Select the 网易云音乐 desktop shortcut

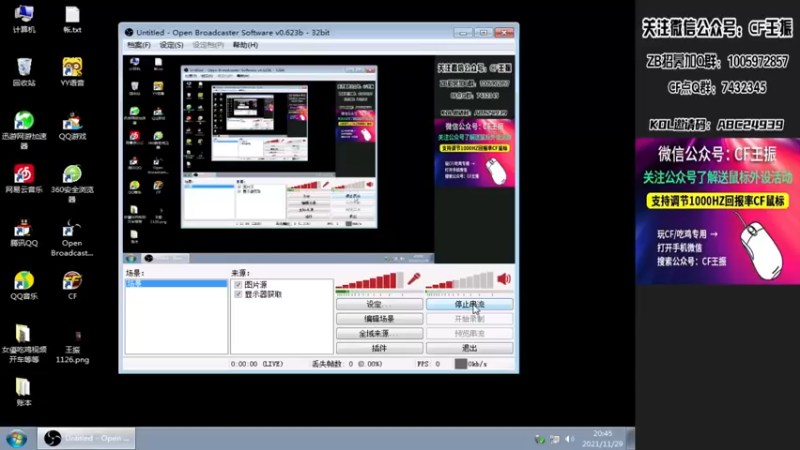click(x=24, y=179)
